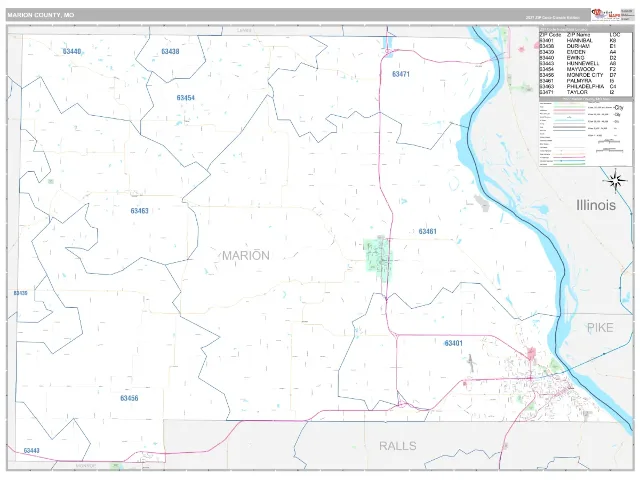This screenshot has height=480, width=640.
Task: Select ZIP code label 63401 on map
Action: pos(453,343)
